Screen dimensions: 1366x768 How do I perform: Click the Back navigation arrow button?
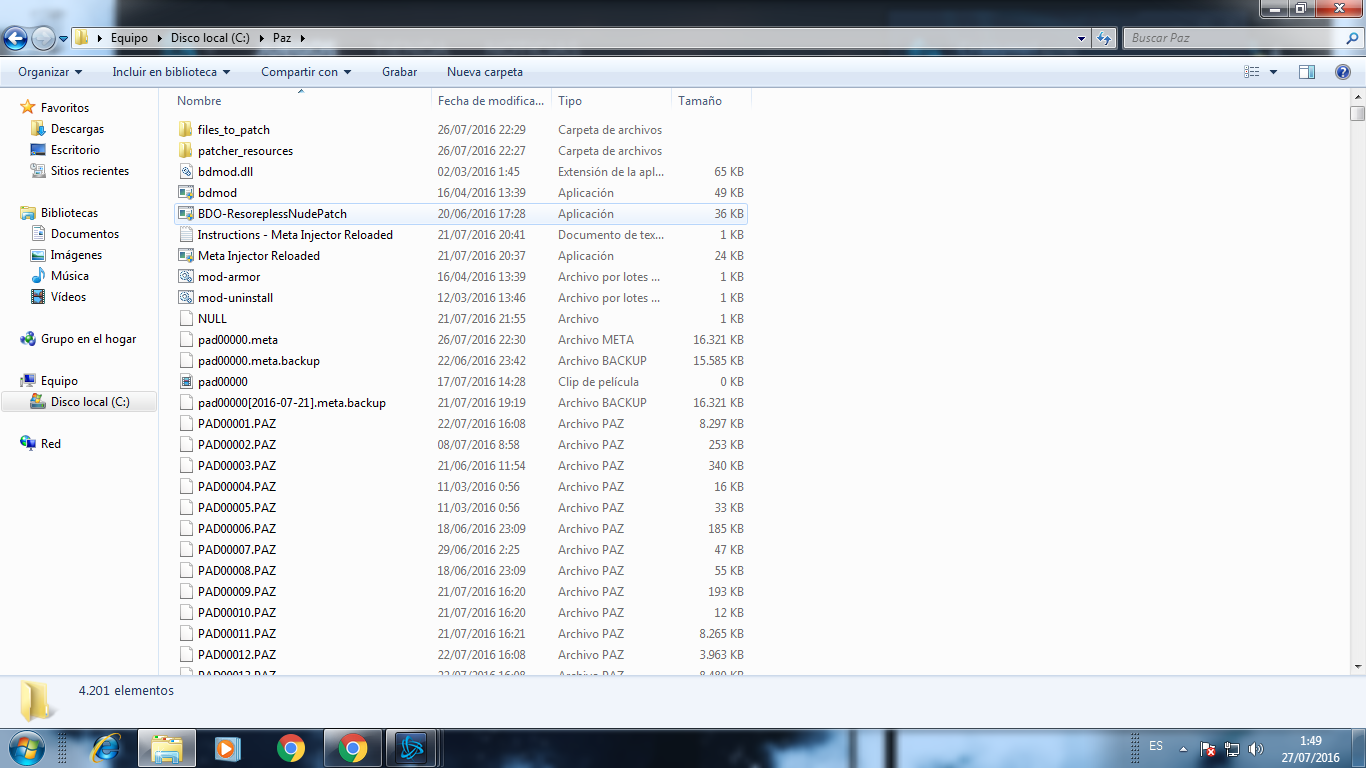pyautogui.click(x=16, y=39)
